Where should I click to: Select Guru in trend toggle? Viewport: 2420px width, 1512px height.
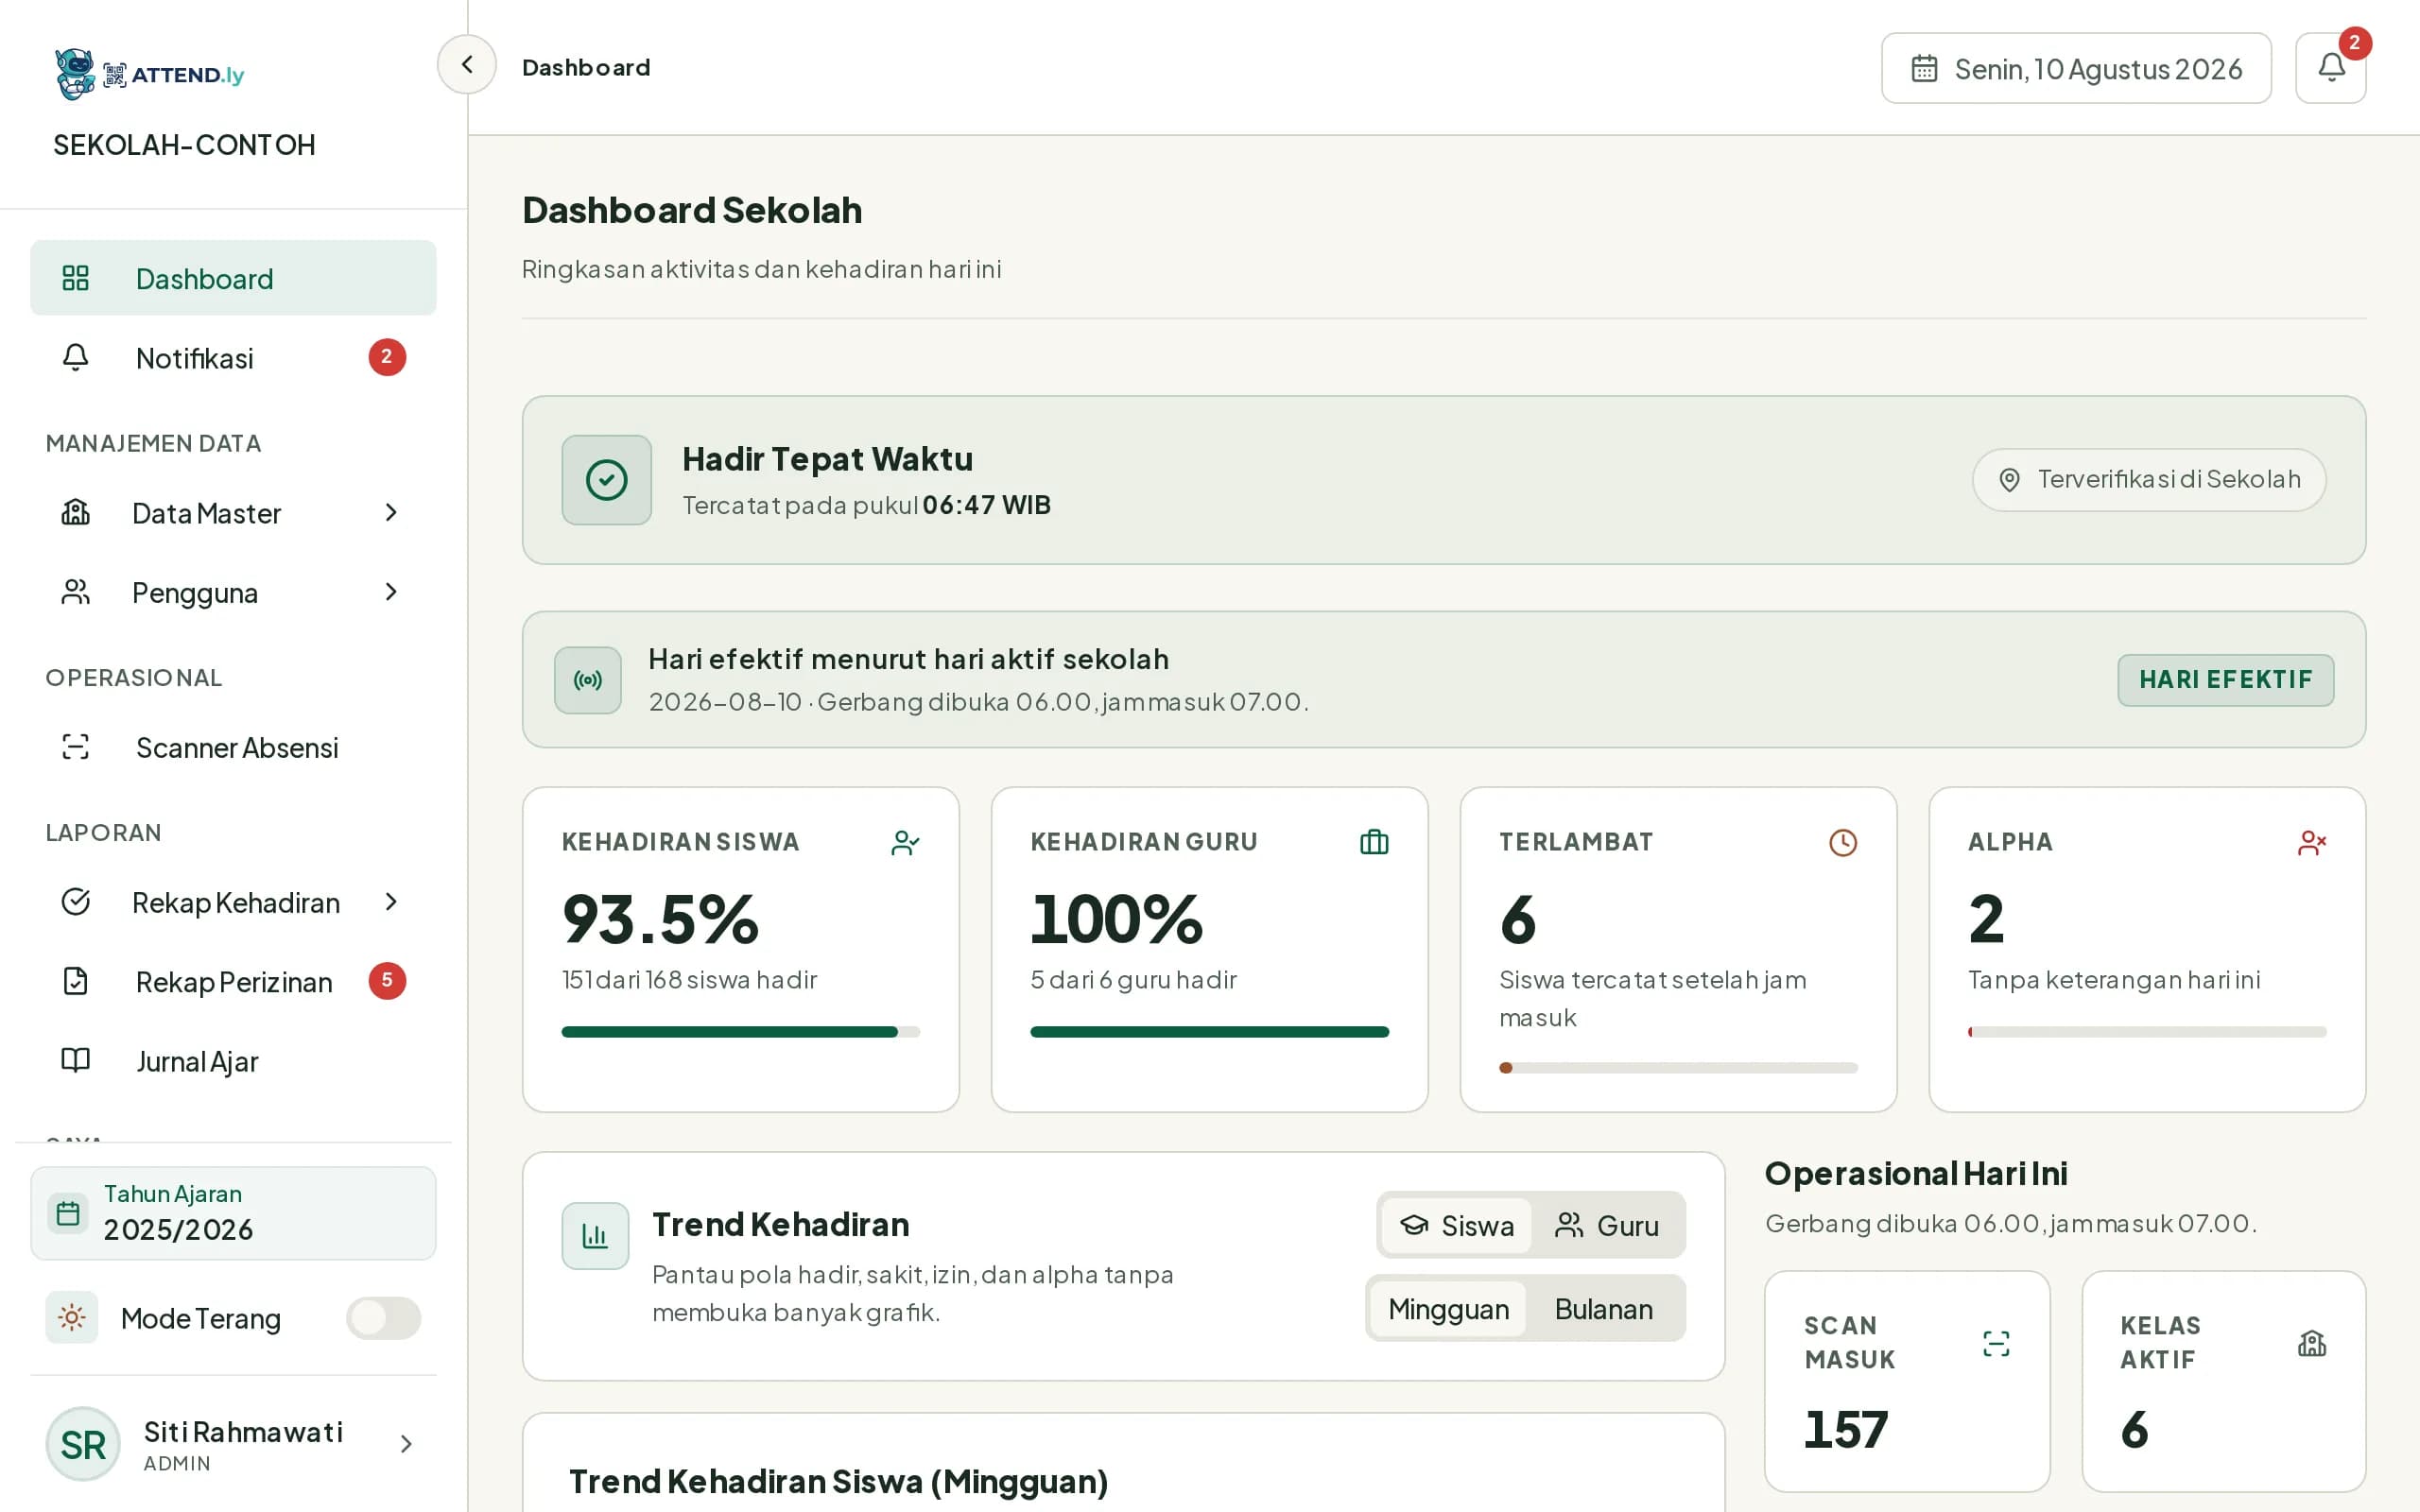click(x=1607, y=1225)
